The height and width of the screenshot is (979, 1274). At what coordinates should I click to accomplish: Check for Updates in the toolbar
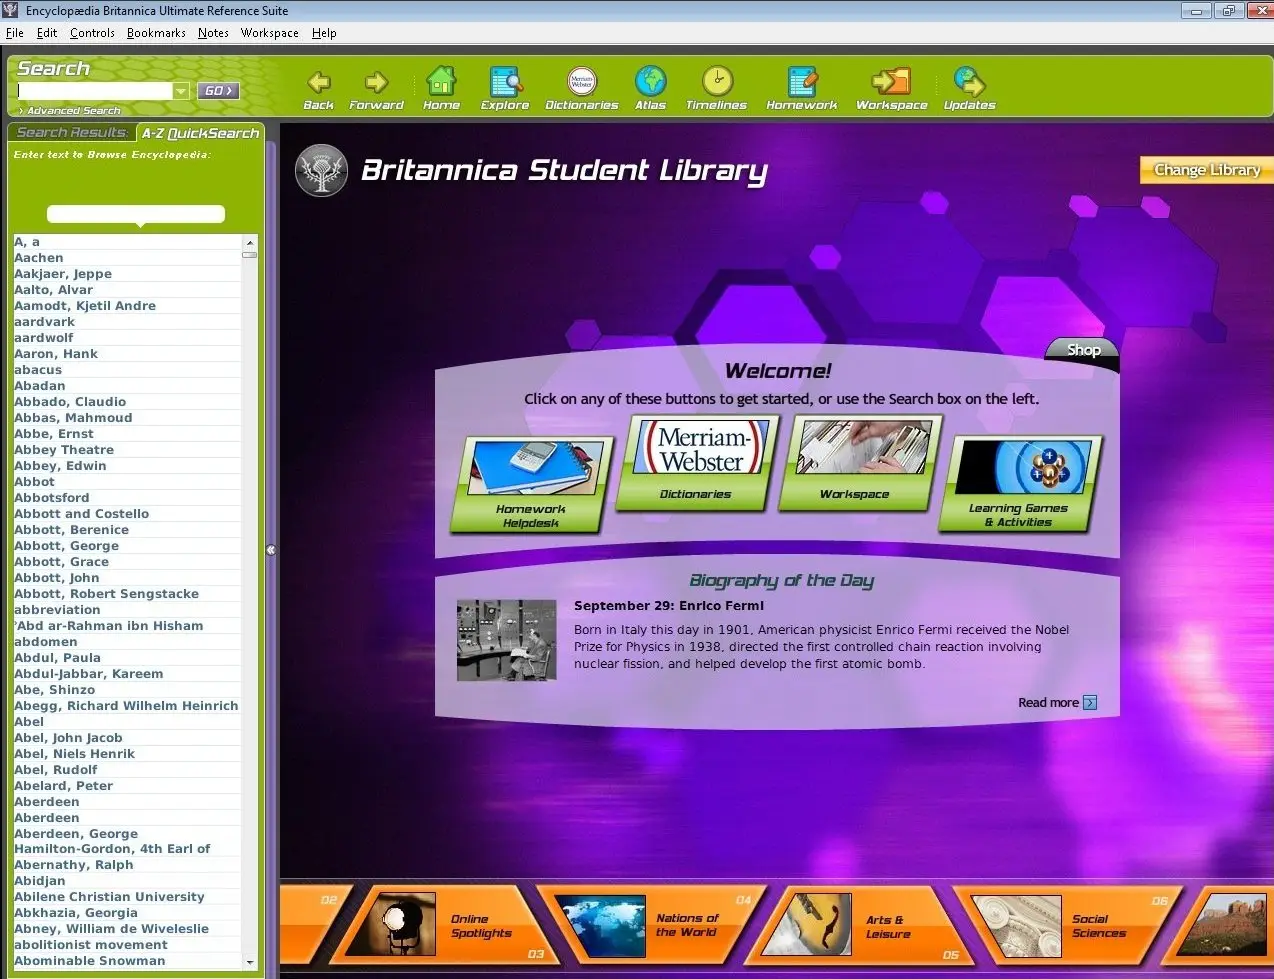click(x=969, y=88)
